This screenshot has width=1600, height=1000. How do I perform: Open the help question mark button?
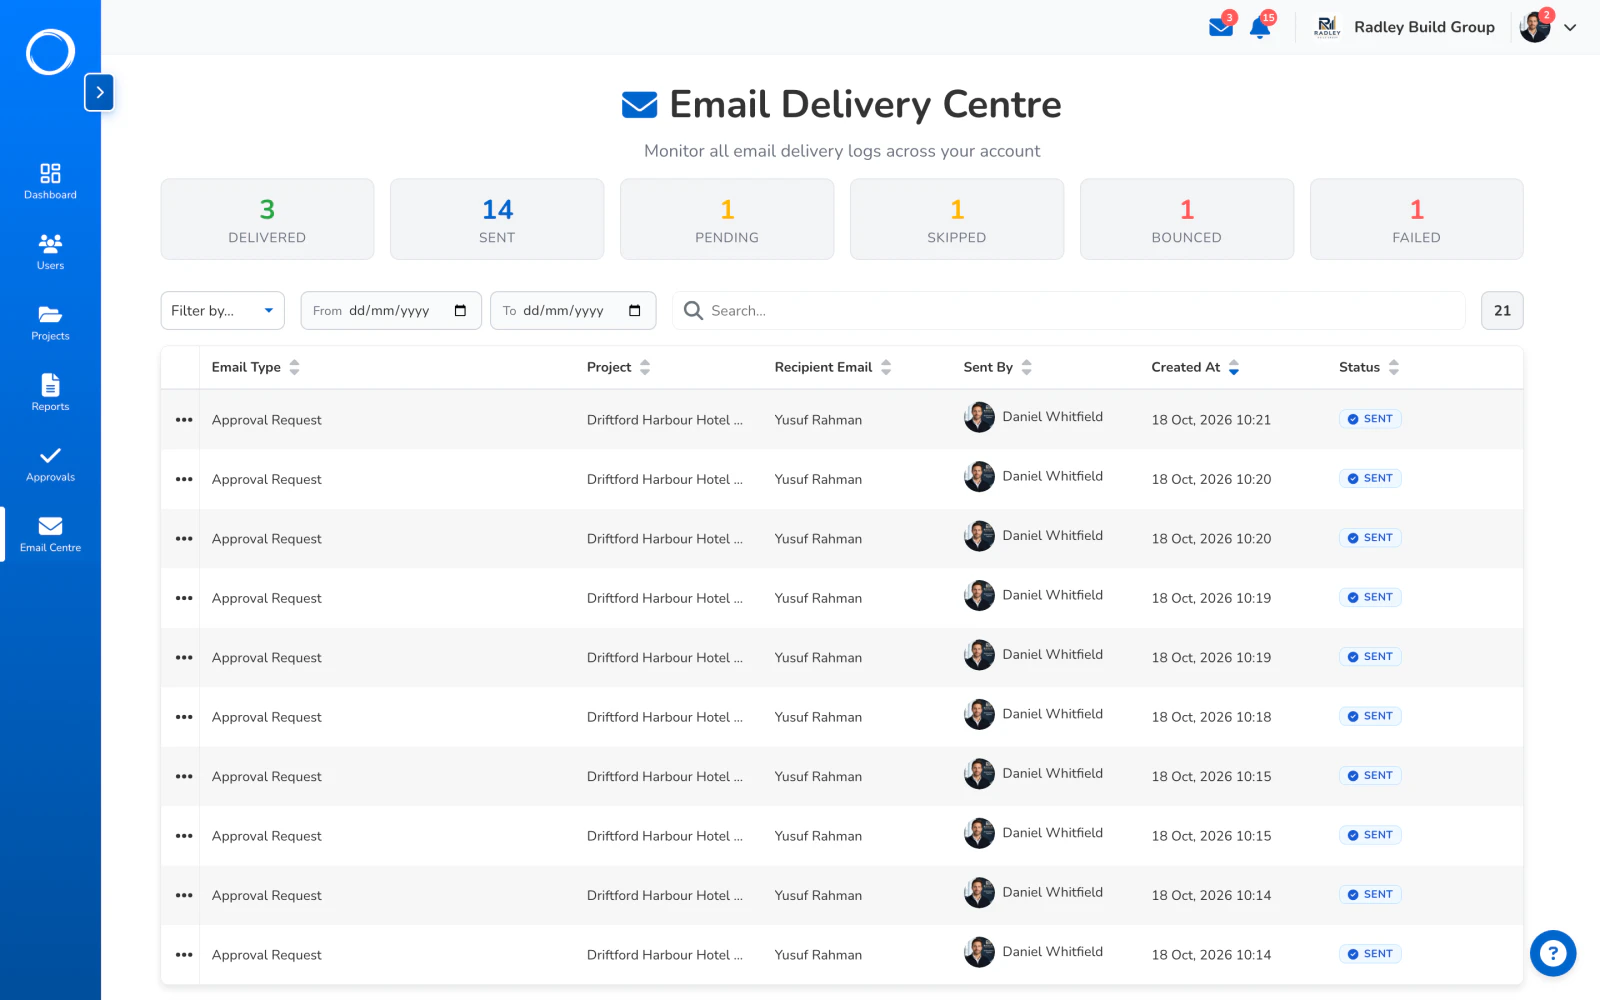[x=1553, y=953]
